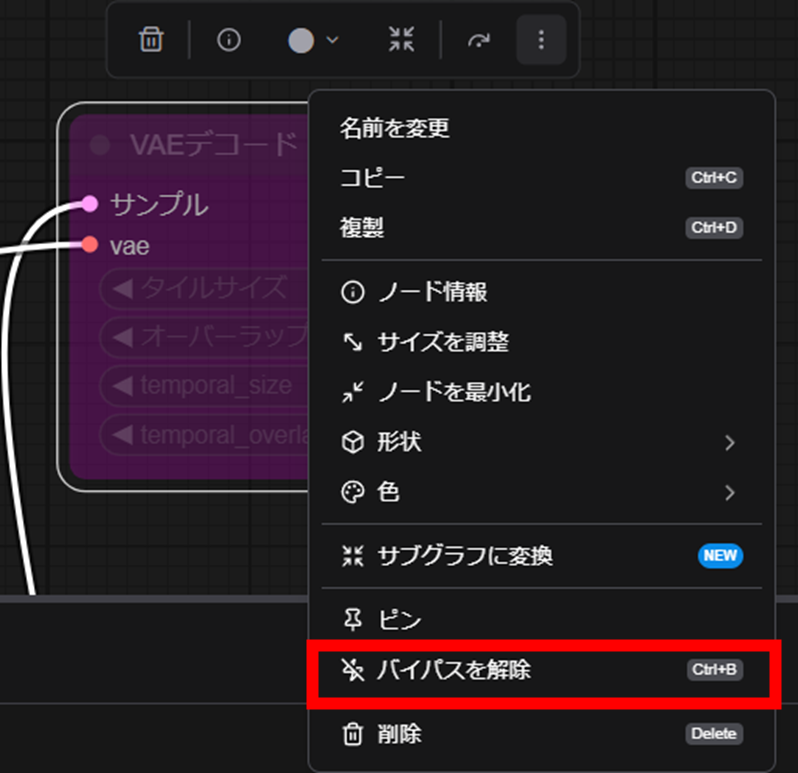
Task: Select 削除 in the context menu
Action: [x=542, y=734]
